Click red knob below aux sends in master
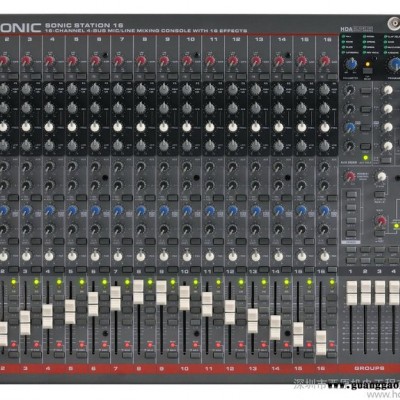The image size is (400, 400). pyautogui.click(x=350, y=176)
